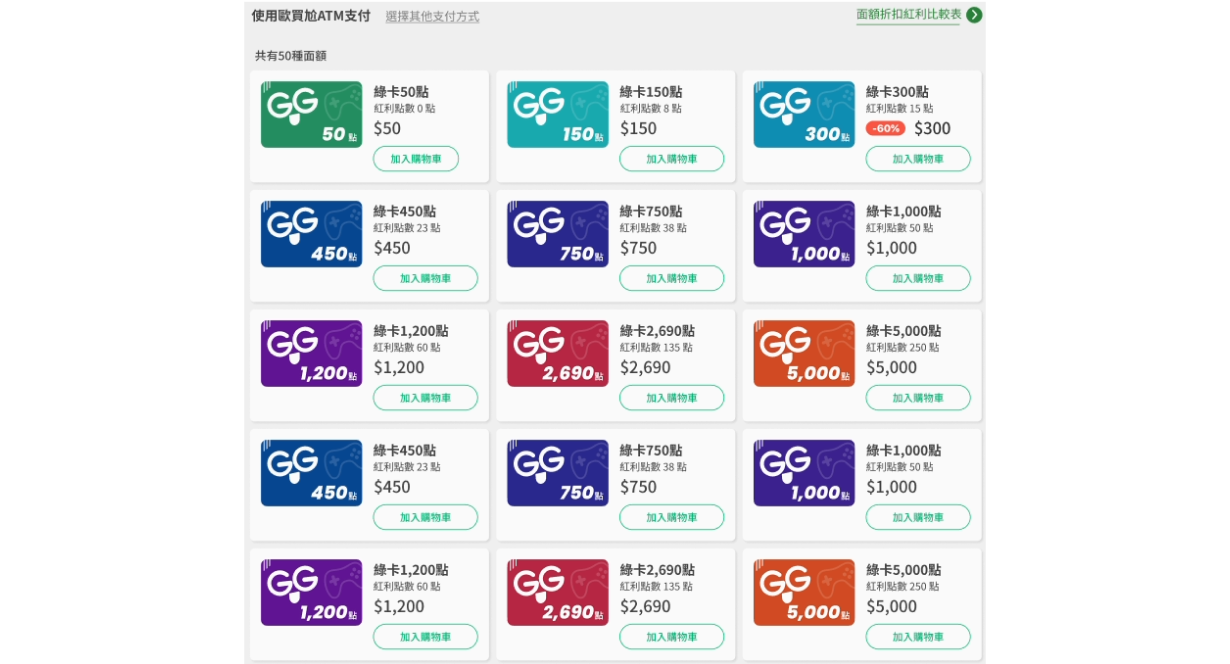Screen dimensions: 1230x664
Task: Click the $50 price
Action: tap(387, 128)
